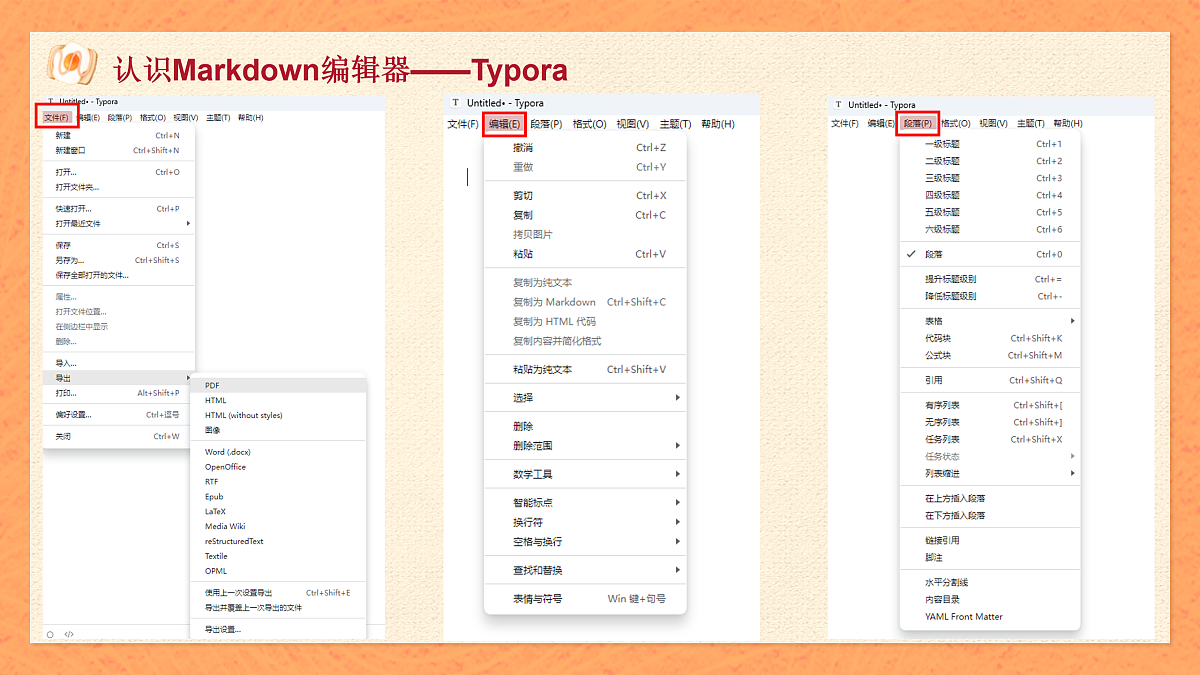
Task: Select LaTeX export option
Action: tap(279, 511)
